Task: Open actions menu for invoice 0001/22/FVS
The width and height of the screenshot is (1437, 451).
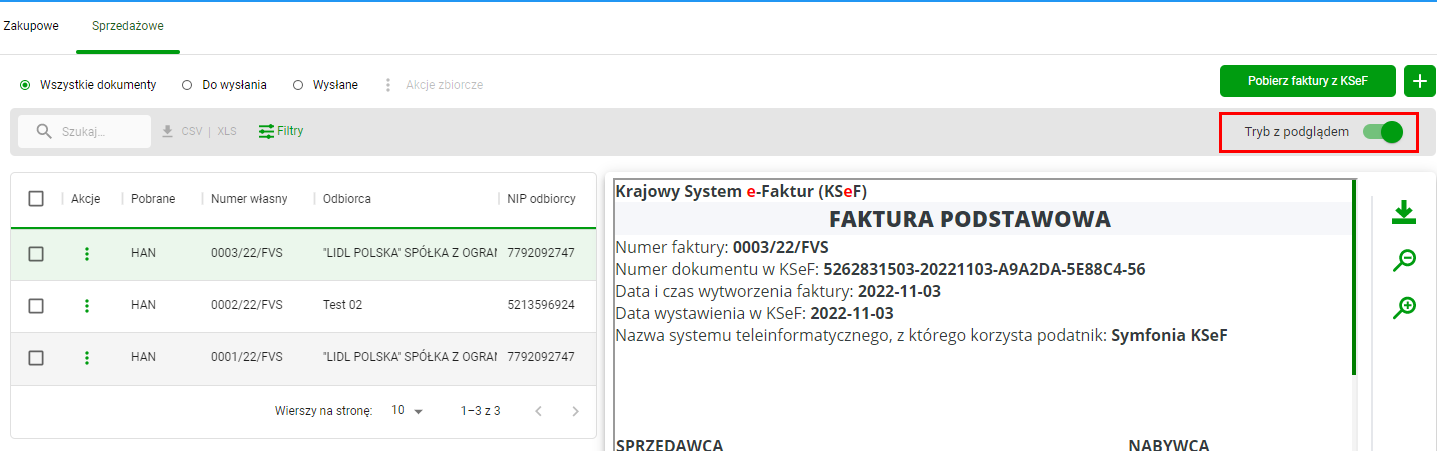Action: click(x=87, y=358)
